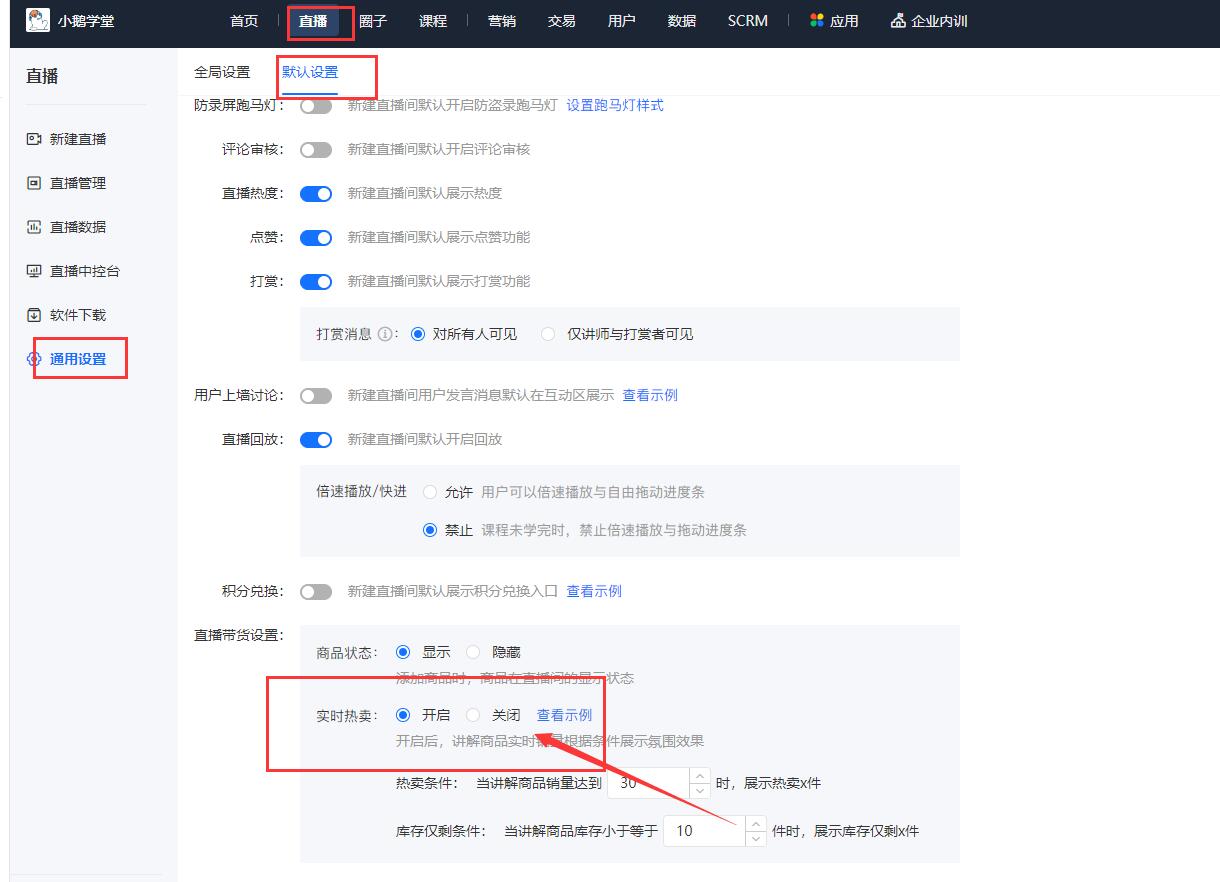This screenshot has height=882, width=1220.
Task: Click the 软件下载 download icon
Action: coord(31,314)
